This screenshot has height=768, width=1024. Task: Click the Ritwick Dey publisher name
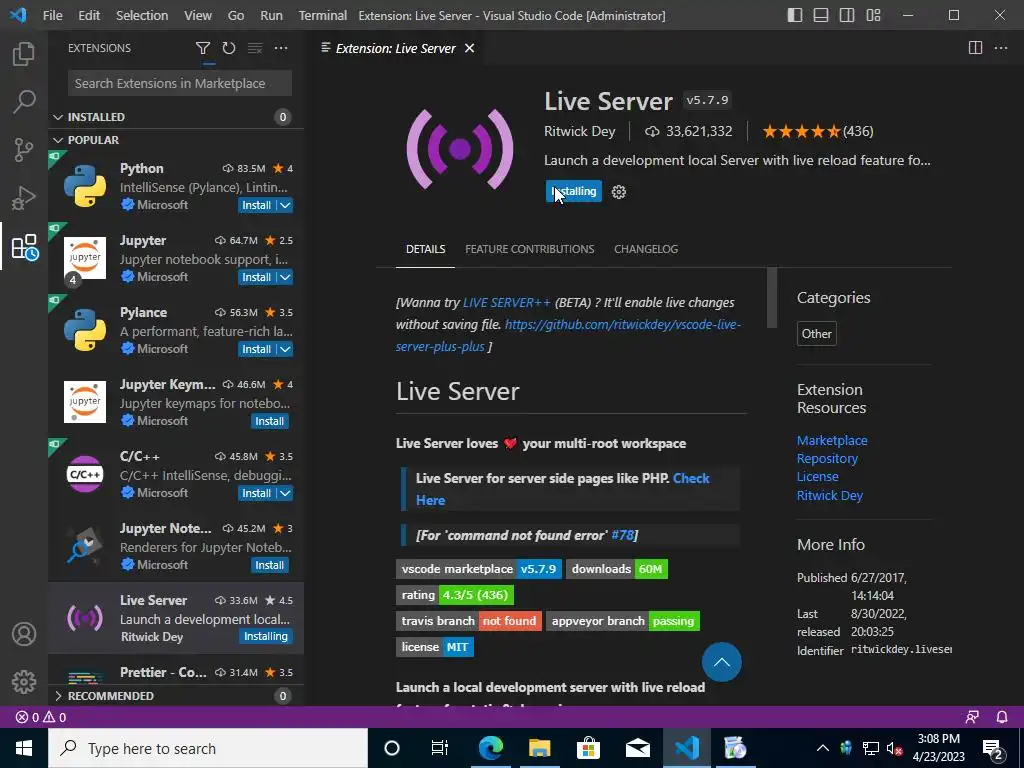click(x=580, y=131)
